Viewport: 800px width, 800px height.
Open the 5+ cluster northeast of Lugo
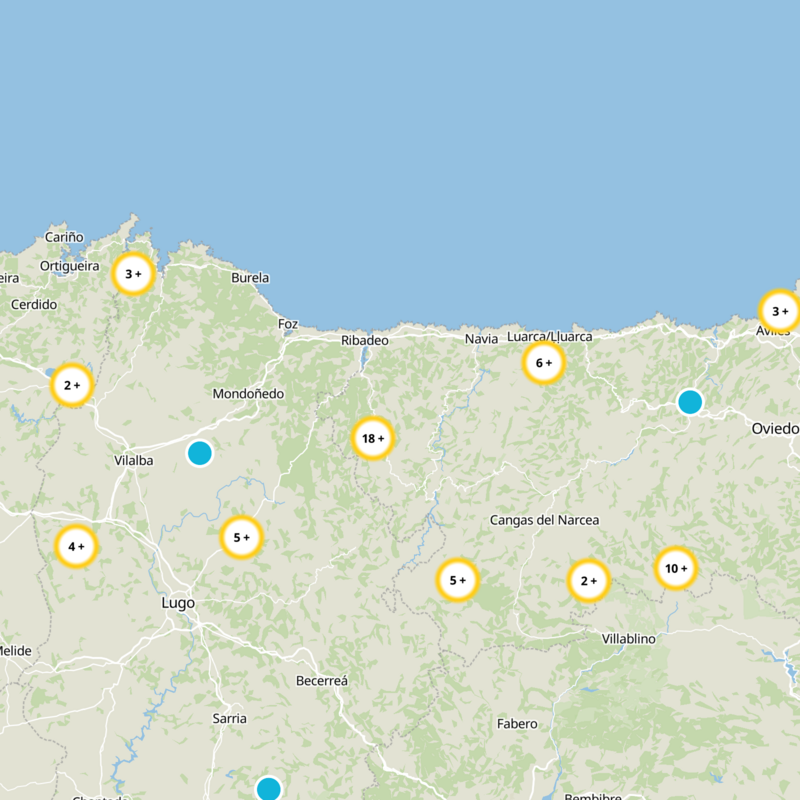[241, 537]
